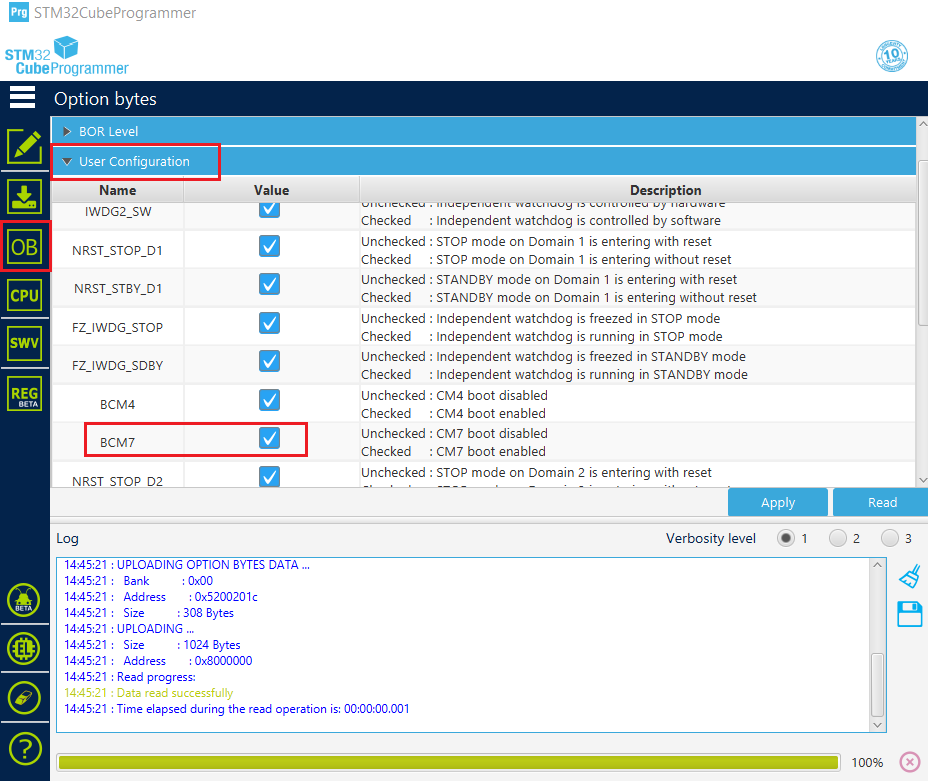Open the CPU view icon

[24, 295]
